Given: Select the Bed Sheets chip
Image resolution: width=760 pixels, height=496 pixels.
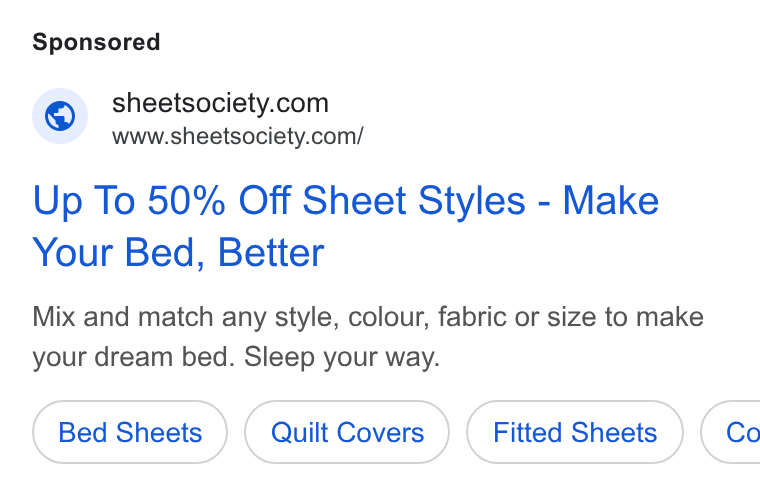Looking at the screenshot, I should tap(130, 432).
